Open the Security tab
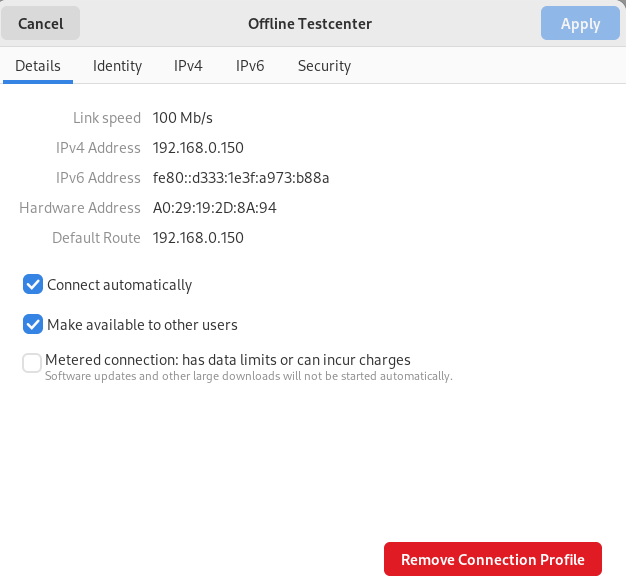This screenshot has width=626, height=585. 324,66
